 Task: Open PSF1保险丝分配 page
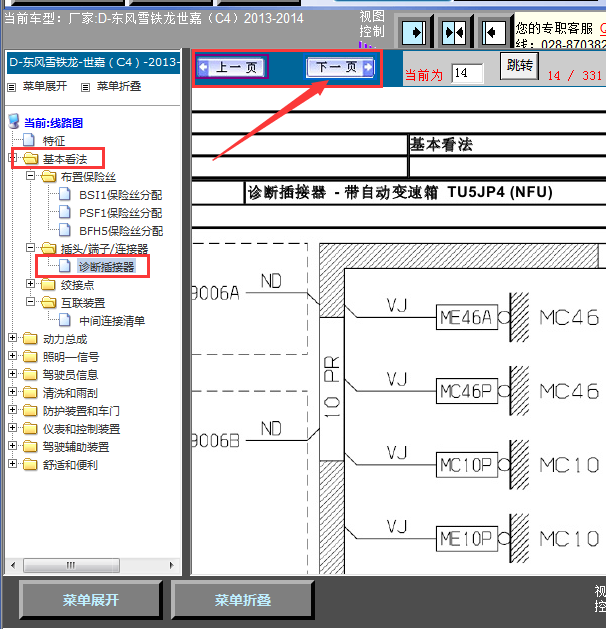120,213
